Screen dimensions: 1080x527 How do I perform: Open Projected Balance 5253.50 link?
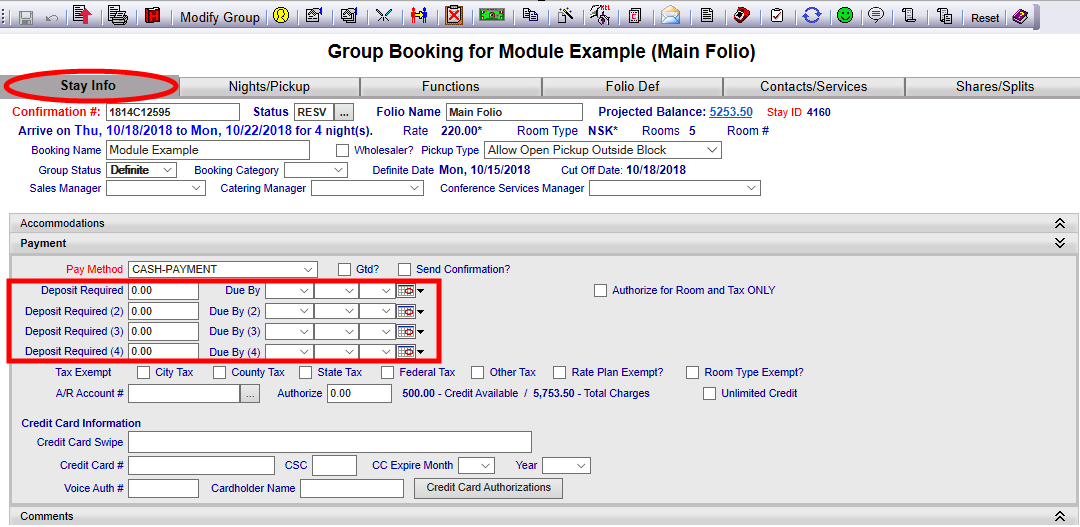tap(731, 112)
